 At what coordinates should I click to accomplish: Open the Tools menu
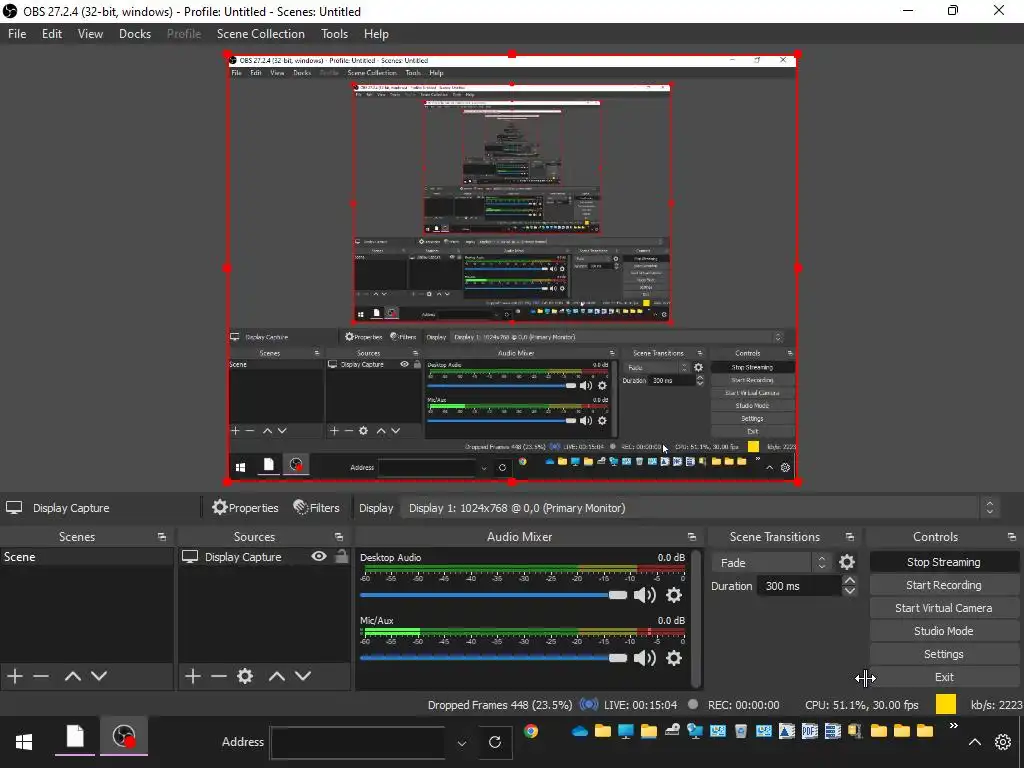click(334, 34)
